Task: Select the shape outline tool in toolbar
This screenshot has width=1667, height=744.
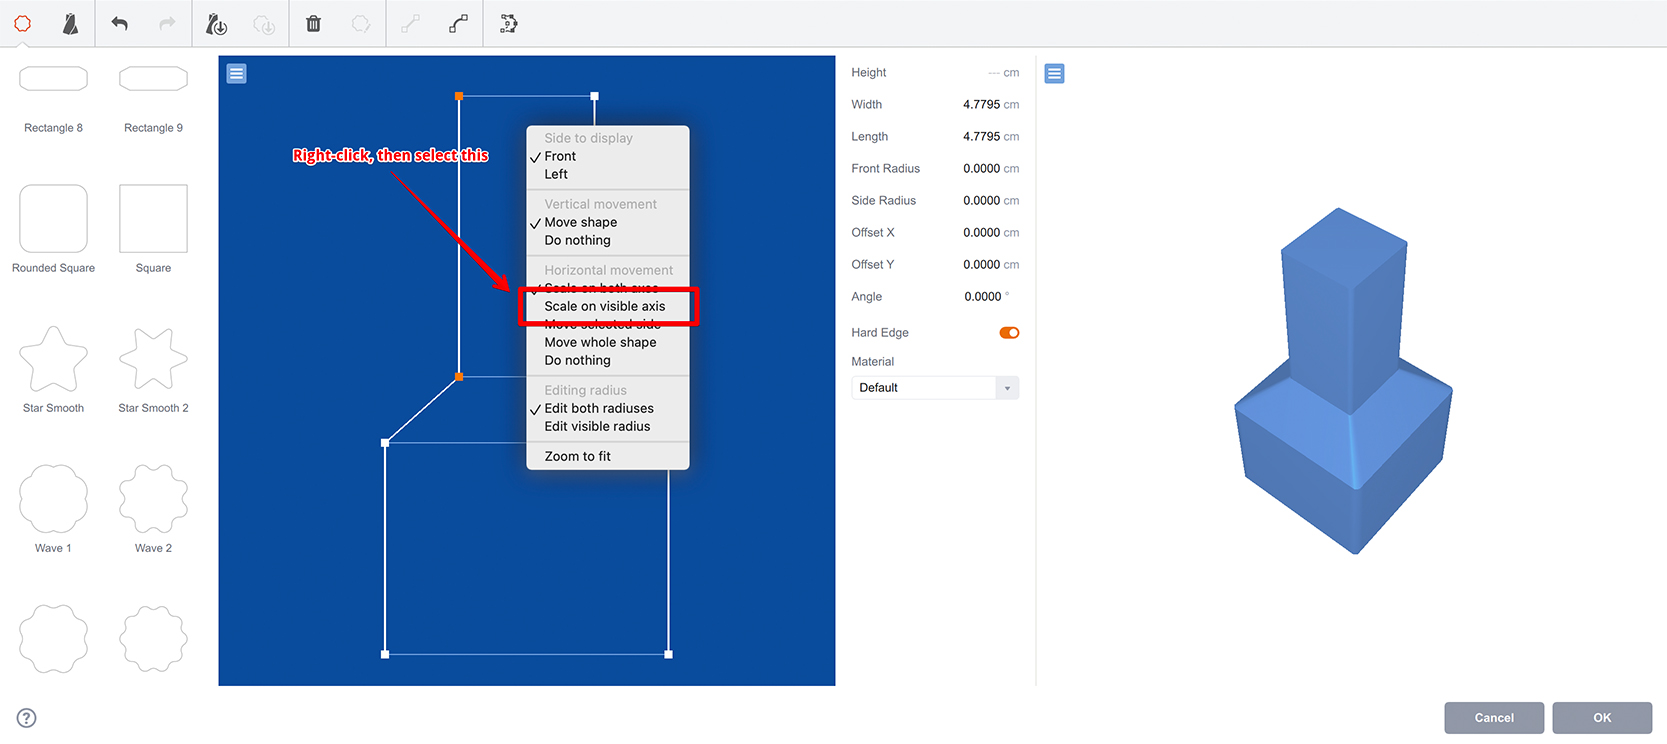Action: pos(22,23)
